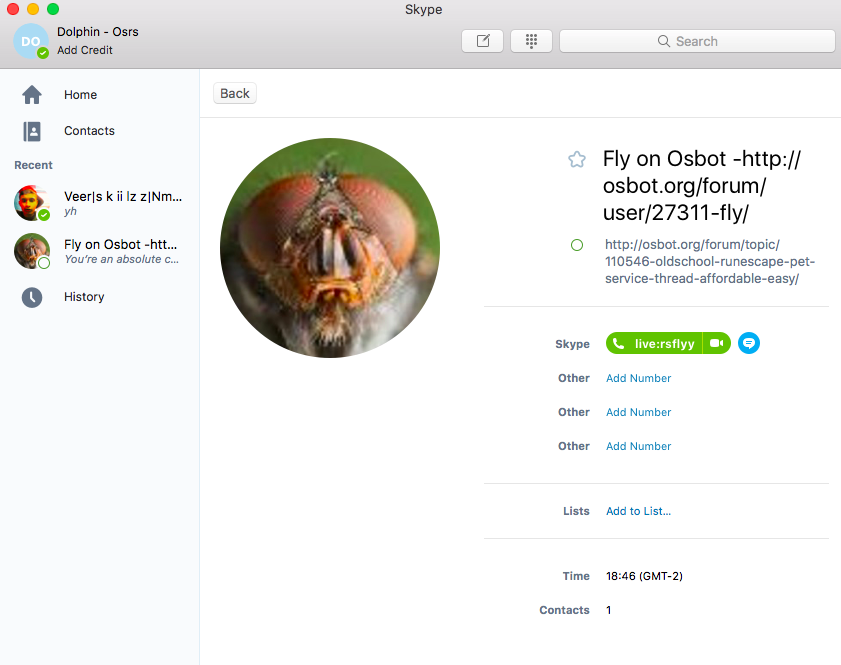Open the osbot.org pet service mood link
841x665 pixels.
coord(710,262)
